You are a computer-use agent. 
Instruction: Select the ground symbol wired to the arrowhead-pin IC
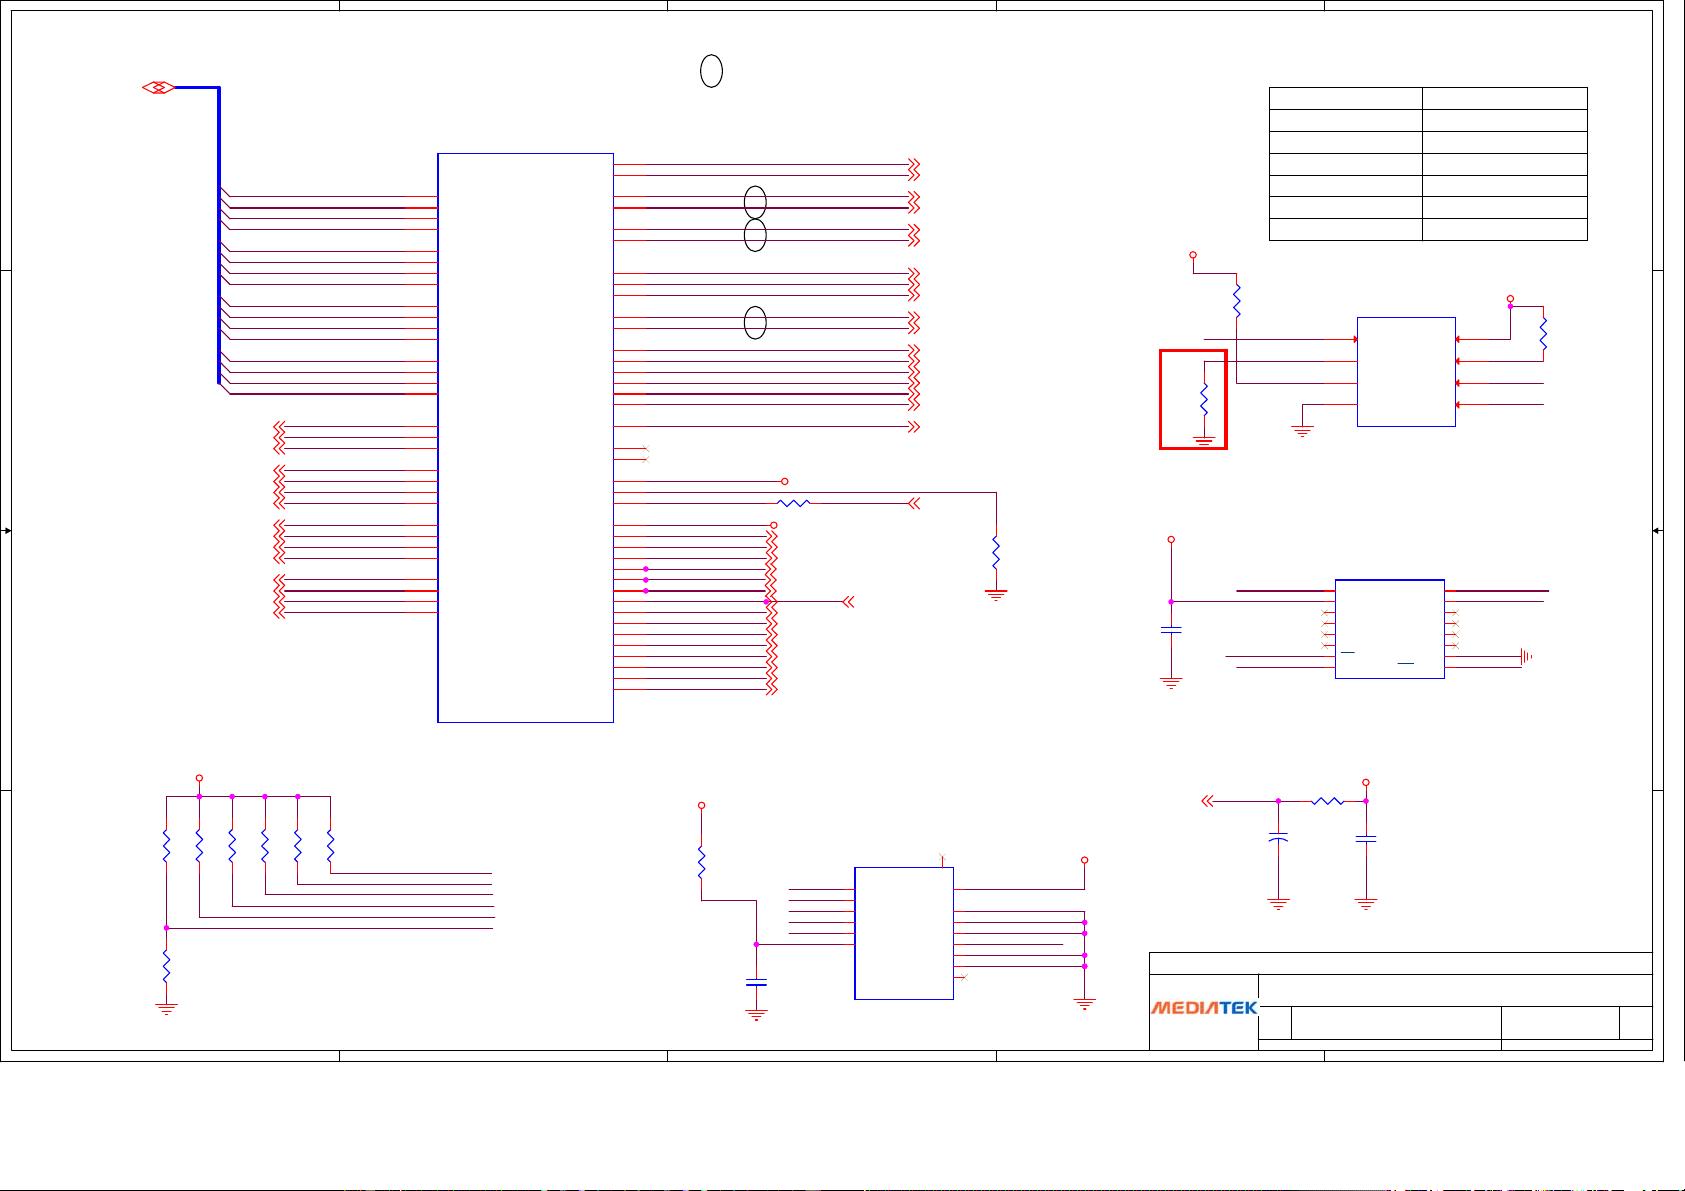click(1302, 431)
